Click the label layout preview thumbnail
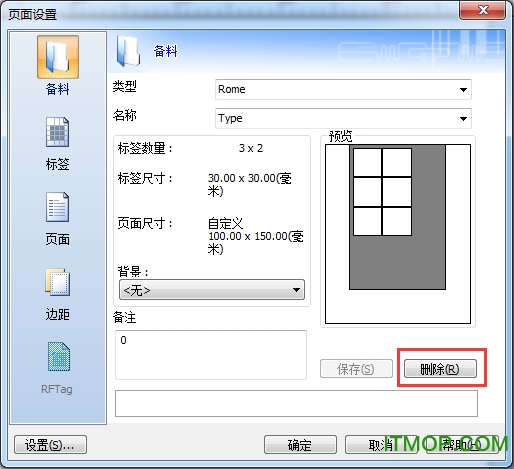Screen dimensions: 514x469 pyautogui.click(x=398, y=234)
